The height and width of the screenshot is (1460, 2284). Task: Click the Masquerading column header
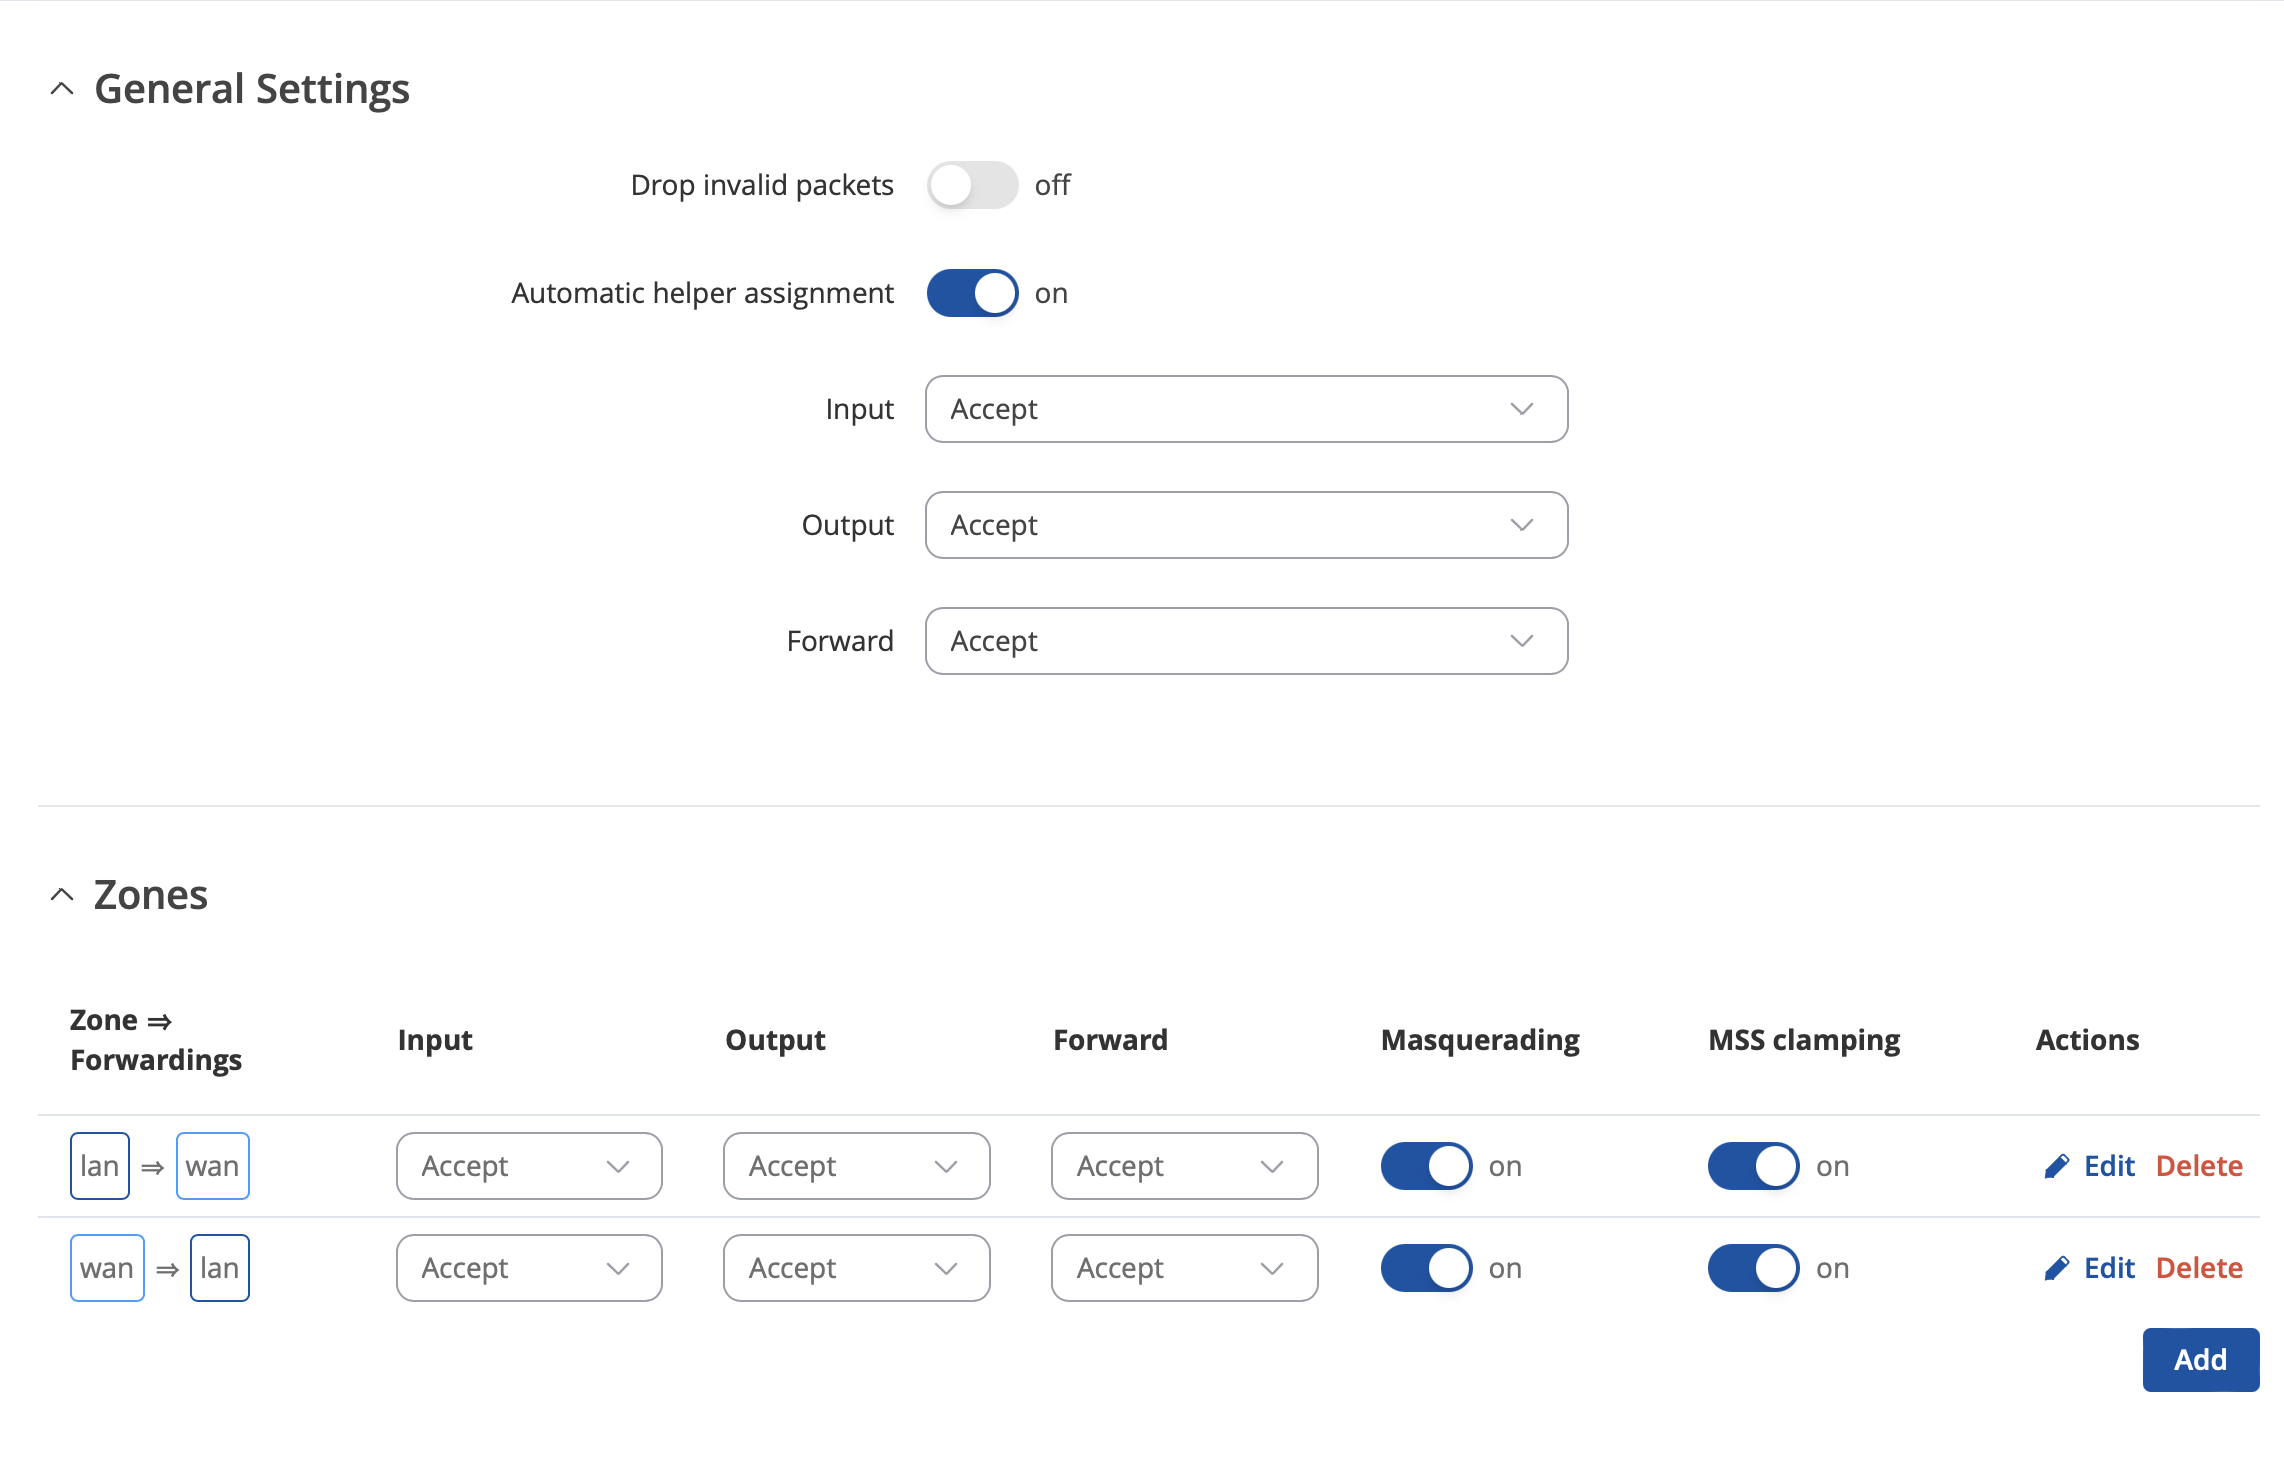(x=1480, y=1040)
